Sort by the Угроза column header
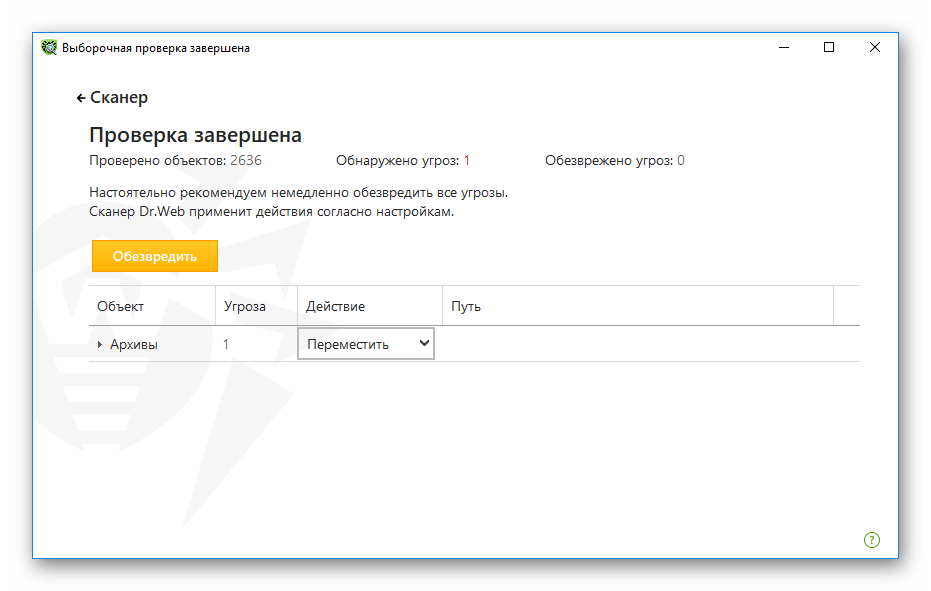Screen dimensions: 931x591 pyautogui.click(x=245, y=306)
